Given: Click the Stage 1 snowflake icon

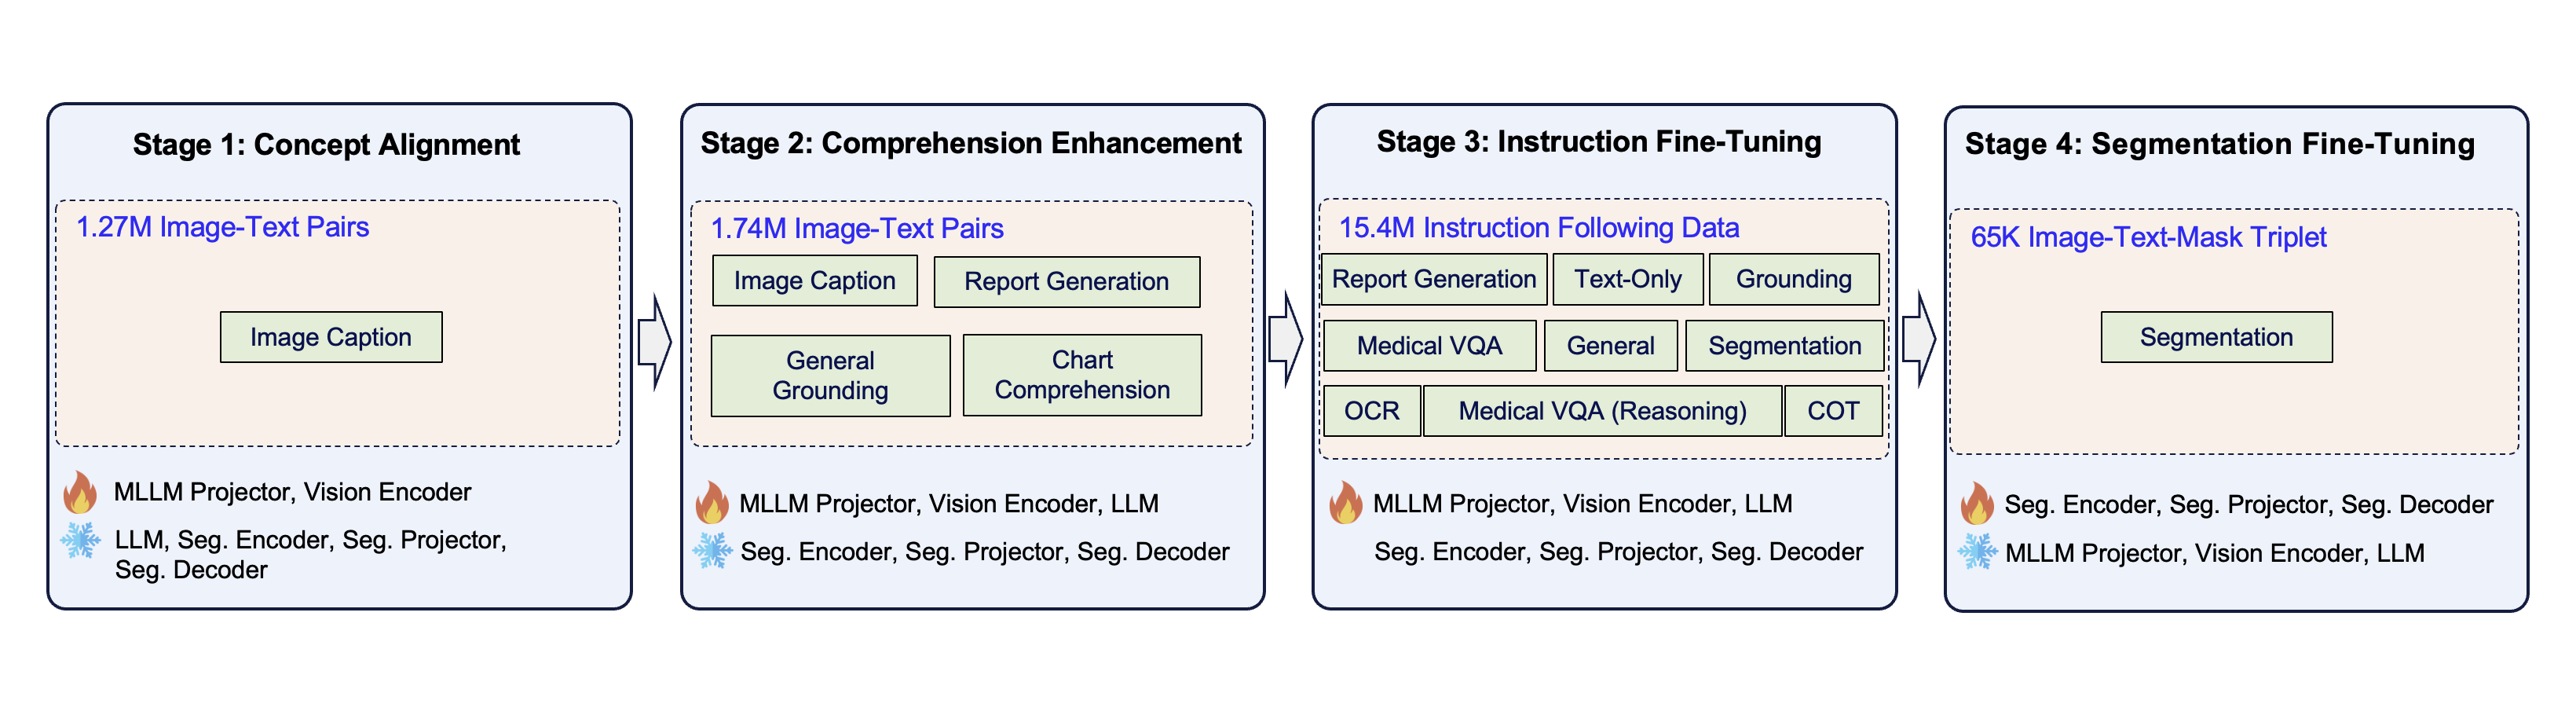Looking at the screenshot, I should pos(80,541).
